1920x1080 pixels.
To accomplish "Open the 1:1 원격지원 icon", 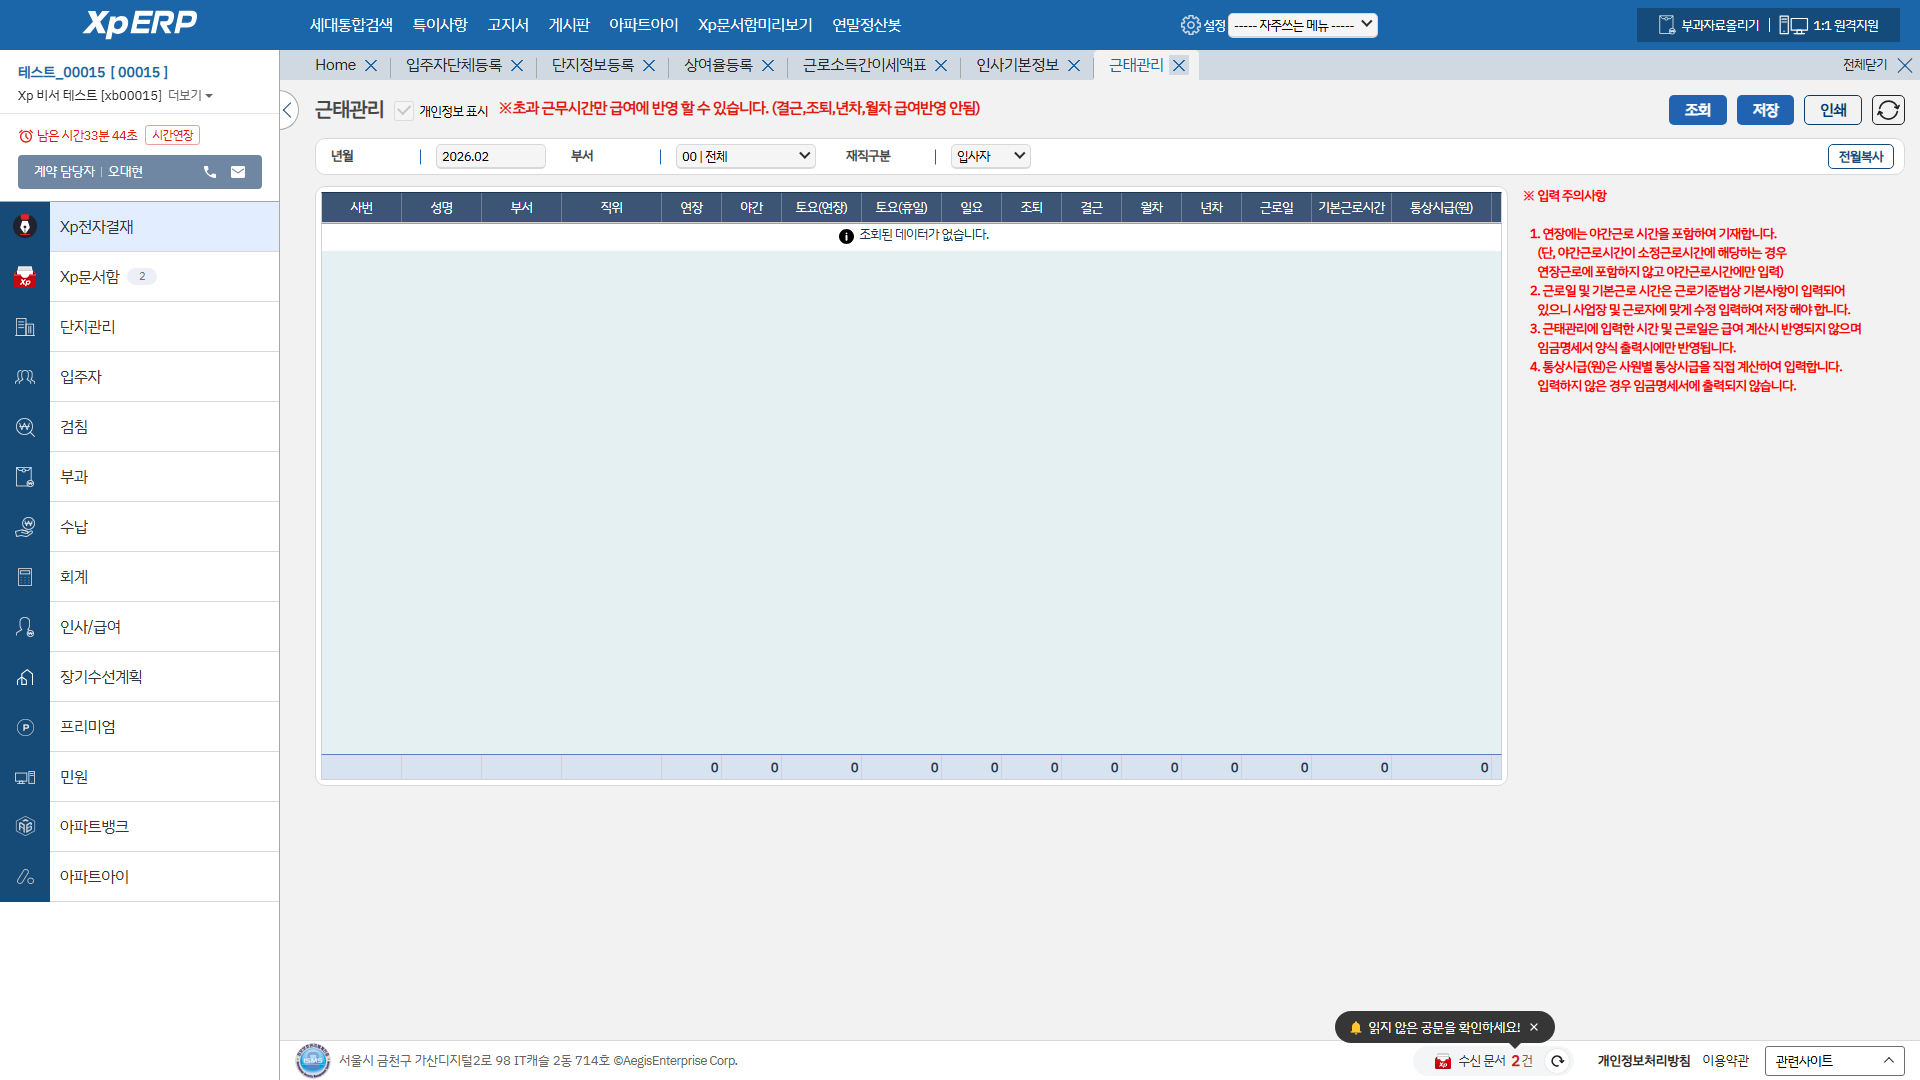I will point(1793,25).
